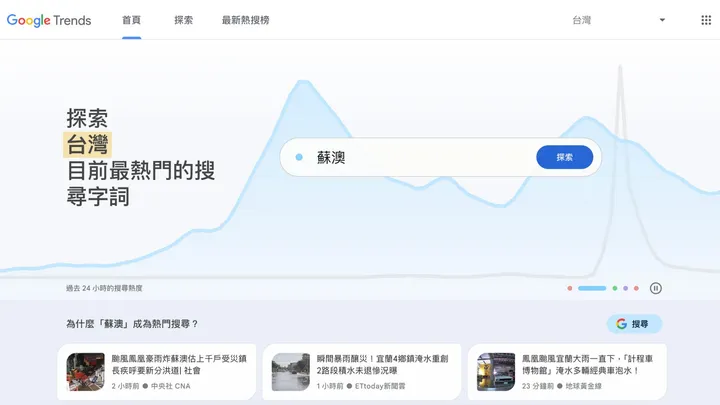Click the region dropdown arrow
This screenshot has height=405, width=720.
(x=662, y=20)
